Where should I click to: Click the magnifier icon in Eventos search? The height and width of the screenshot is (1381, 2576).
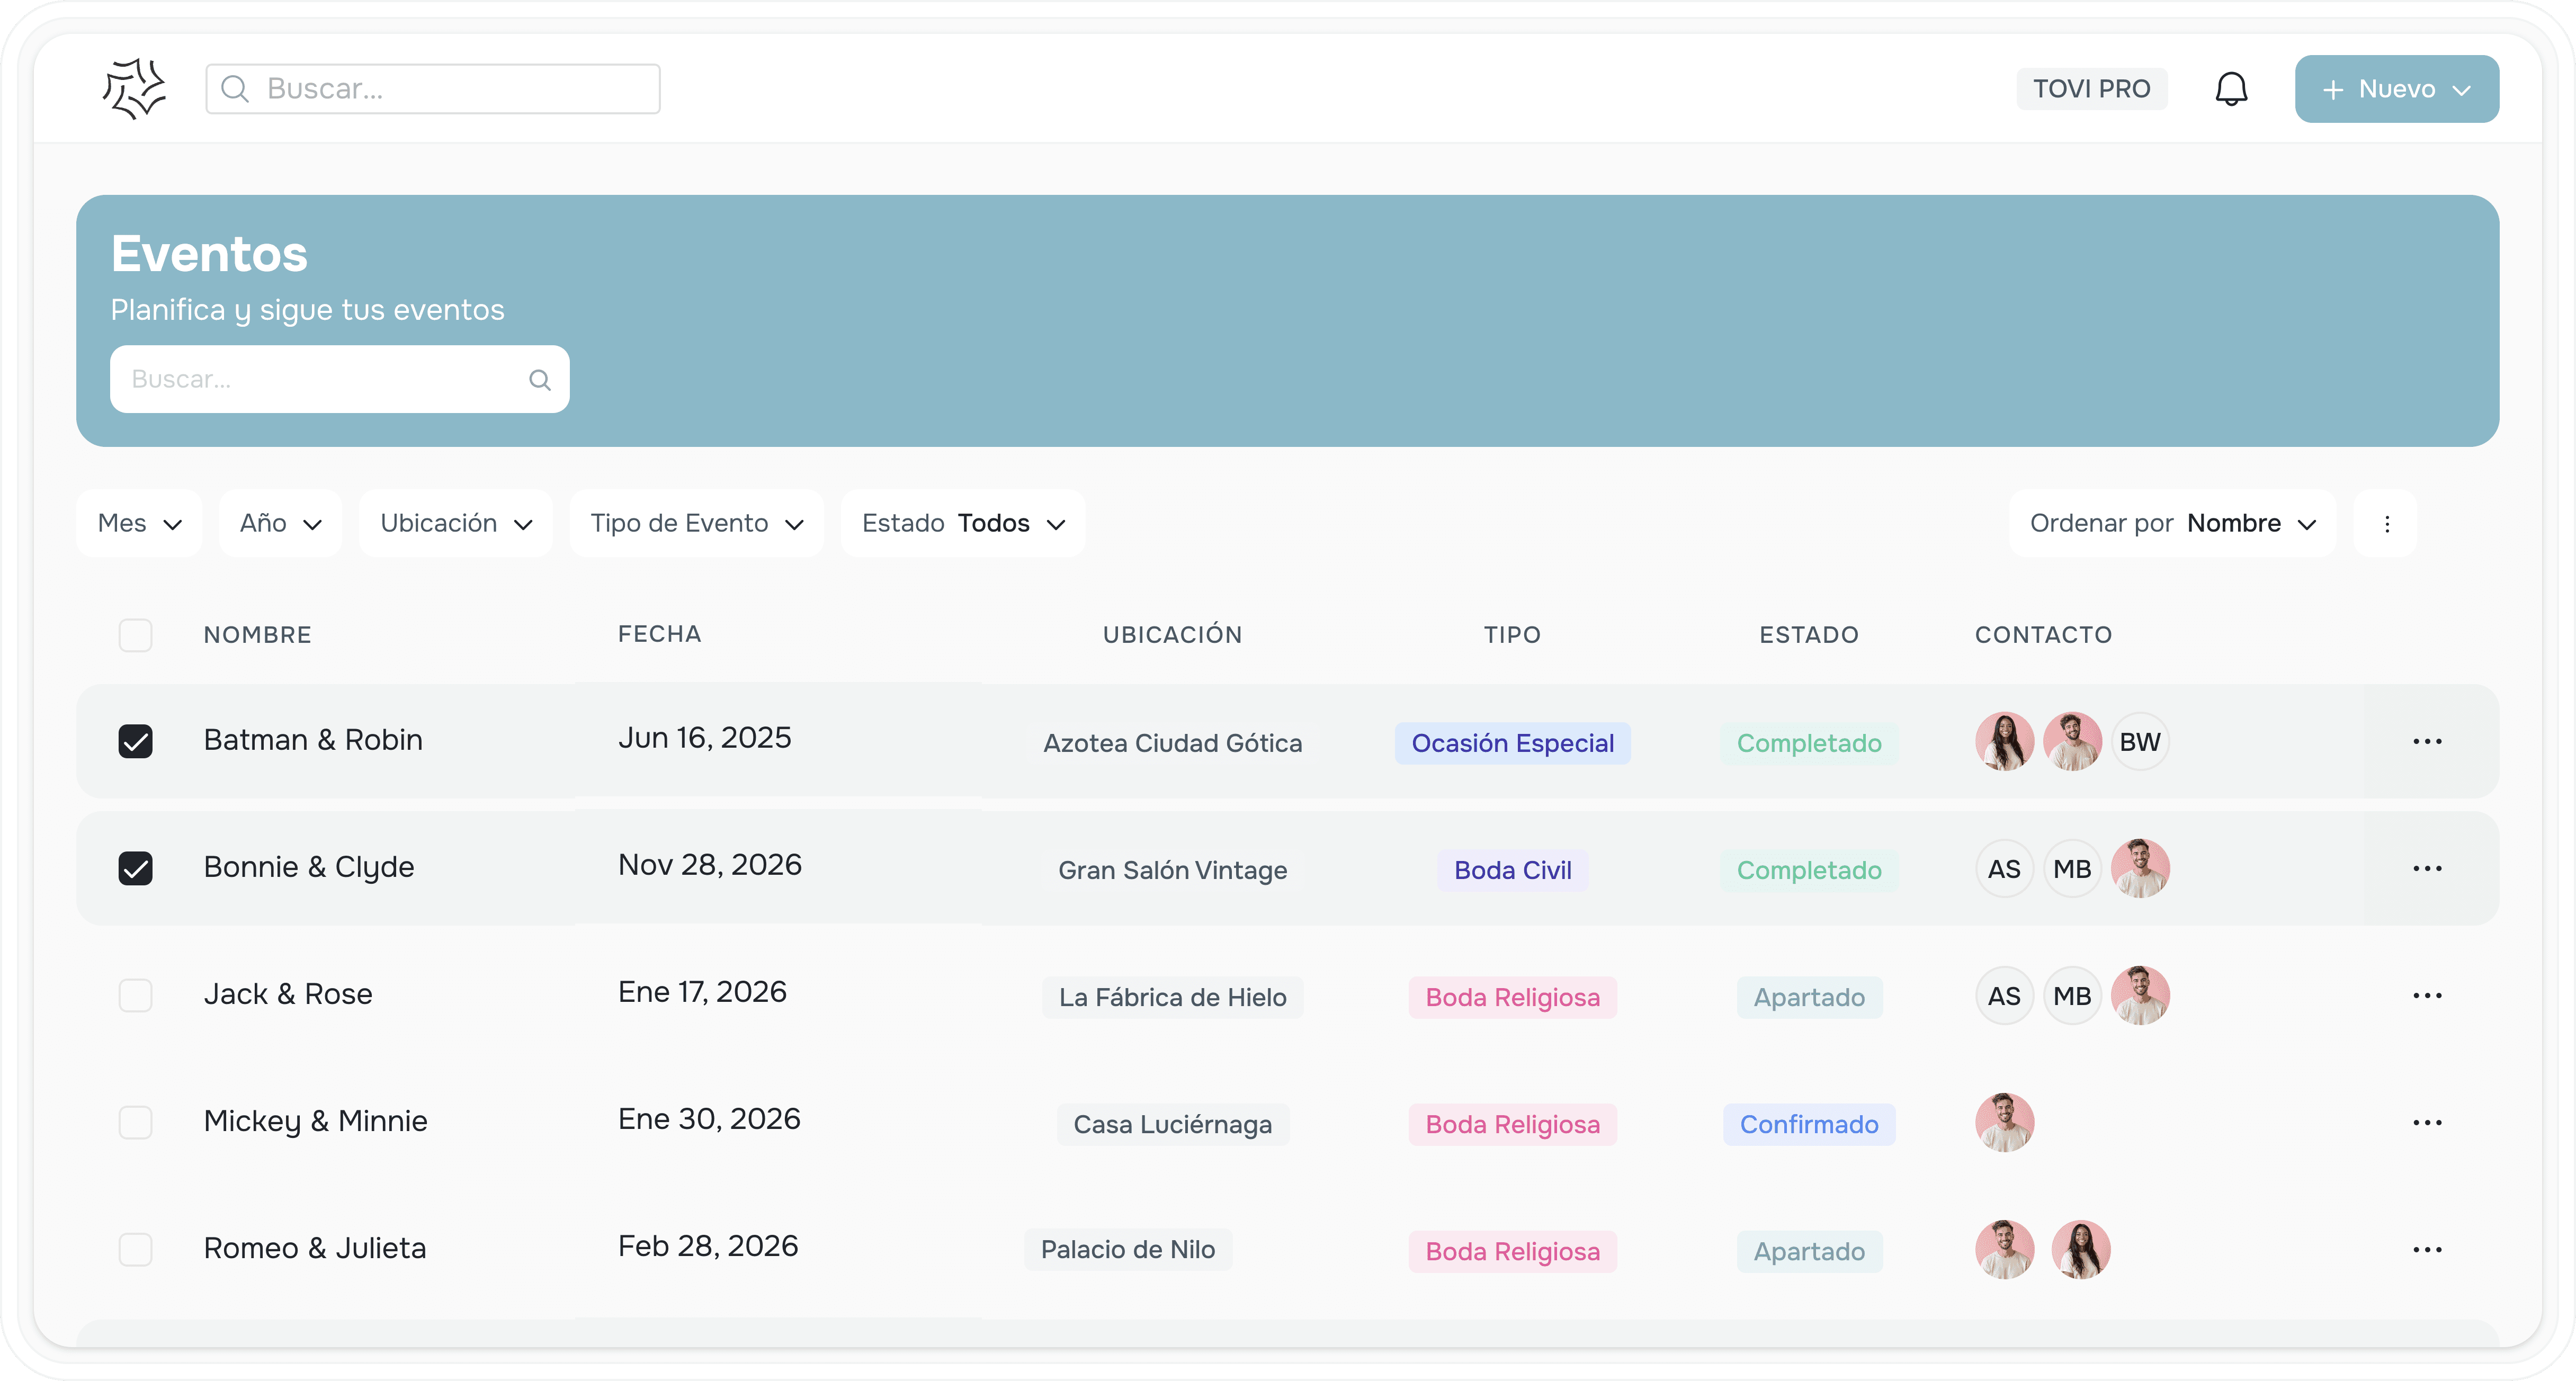[540, 380]
